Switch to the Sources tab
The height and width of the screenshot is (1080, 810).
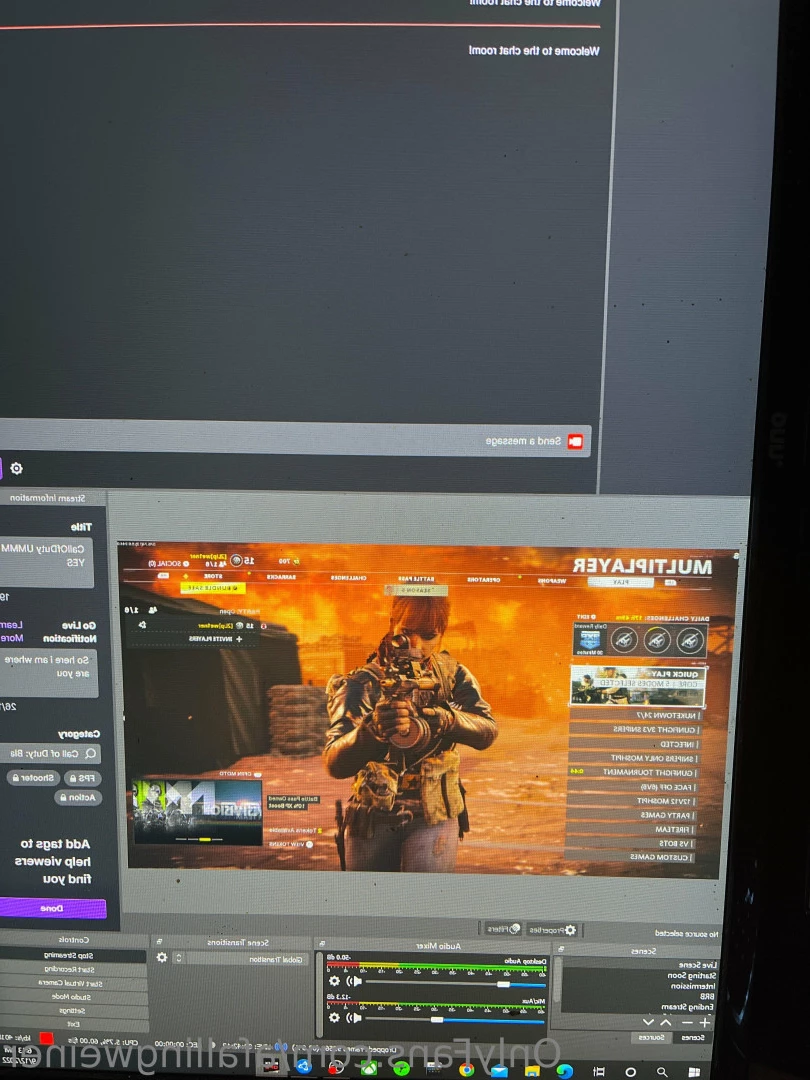(651, 1037)
